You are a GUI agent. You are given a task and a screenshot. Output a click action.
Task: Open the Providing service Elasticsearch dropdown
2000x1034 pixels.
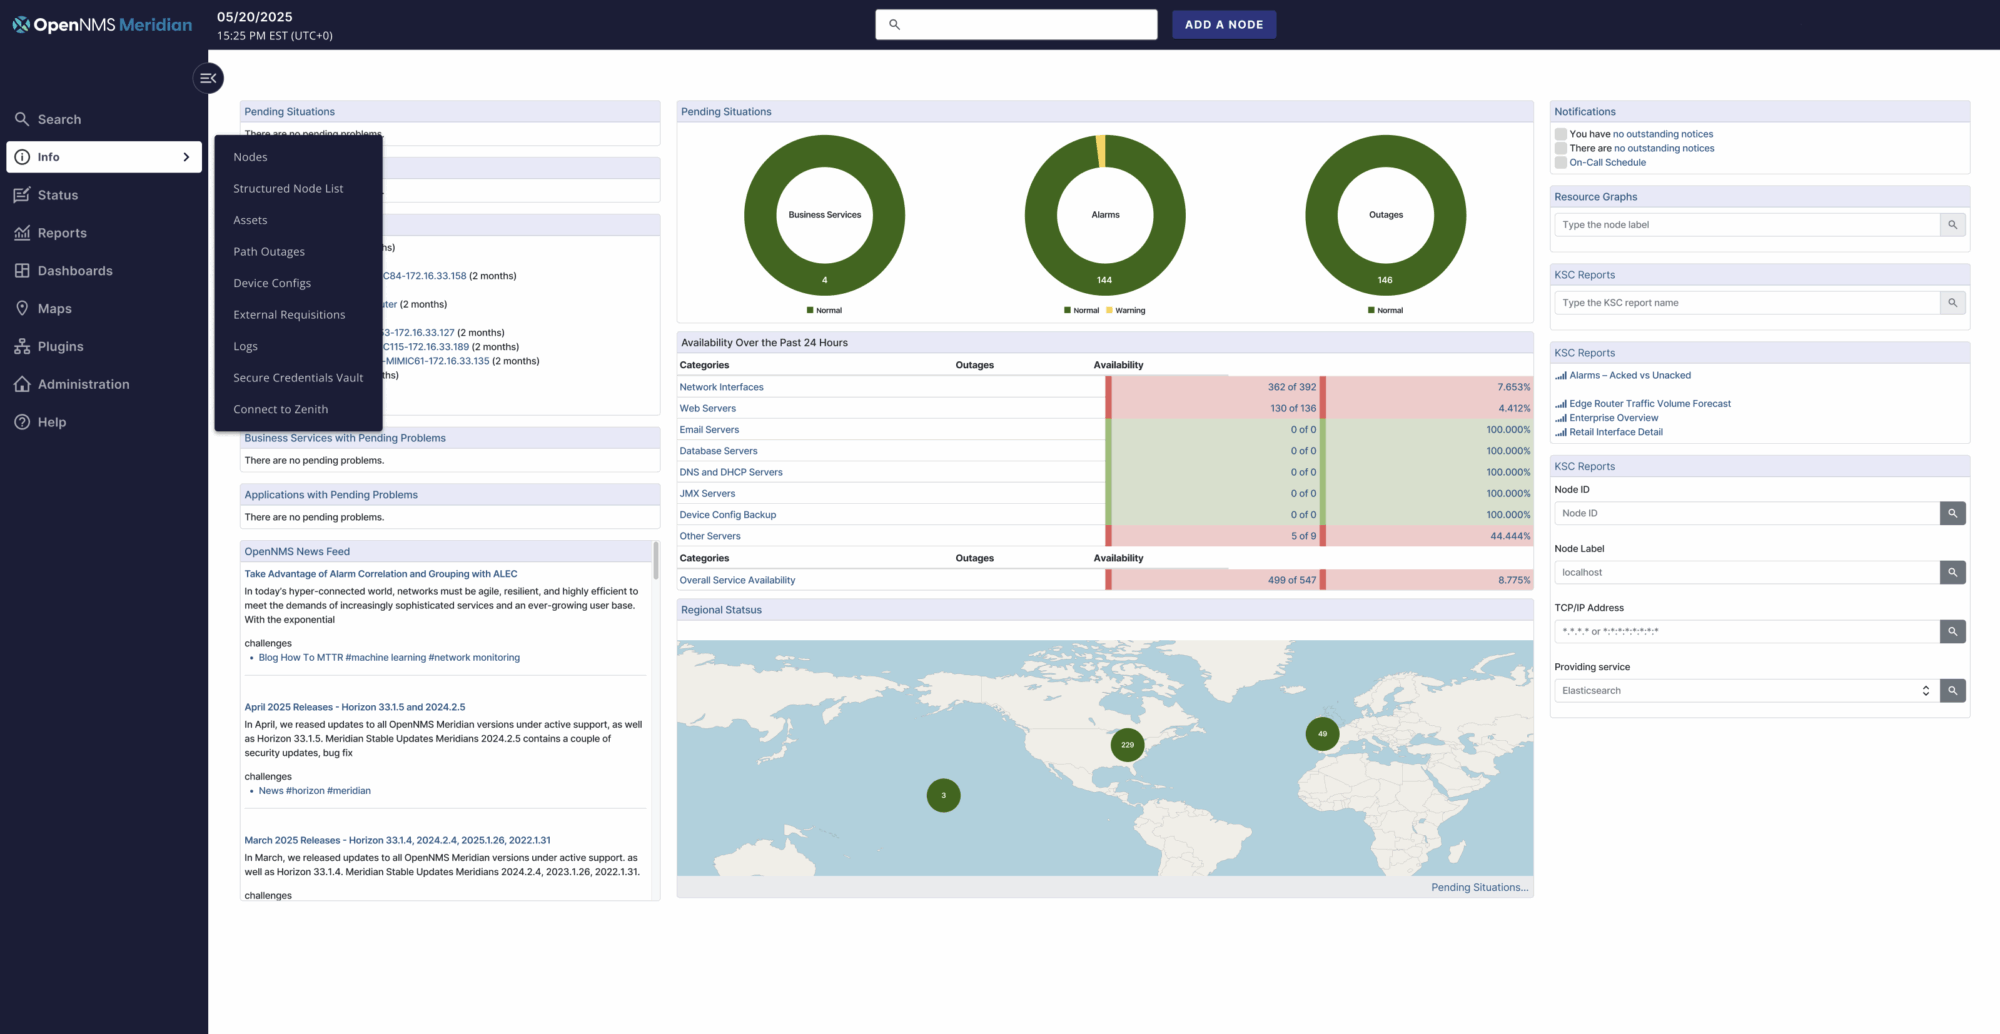[1745, 691]
